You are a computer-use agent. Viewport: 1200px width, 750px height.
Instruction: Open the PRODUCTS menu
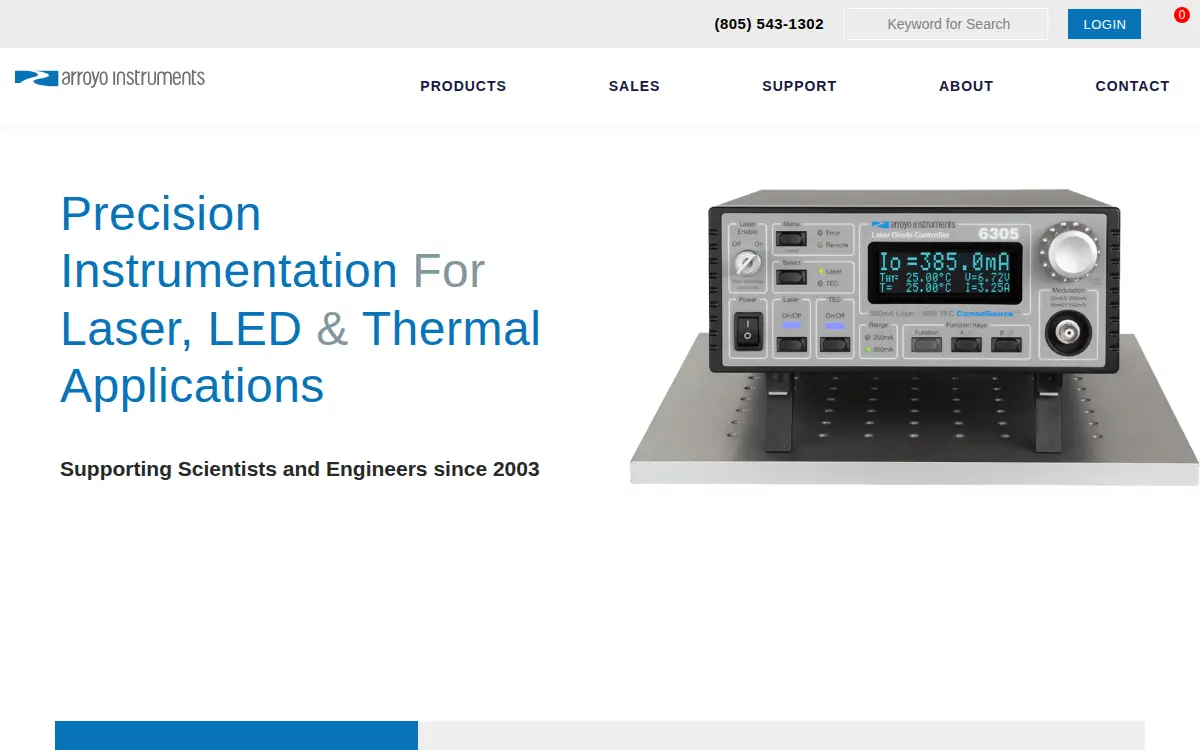(463, 86)
